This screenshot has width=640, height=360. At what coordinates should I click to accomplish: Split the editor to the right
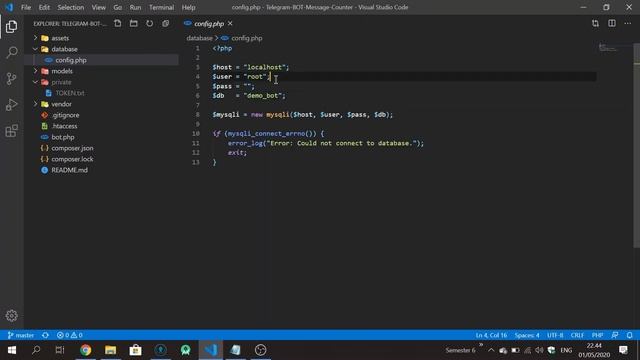[611, 23]
